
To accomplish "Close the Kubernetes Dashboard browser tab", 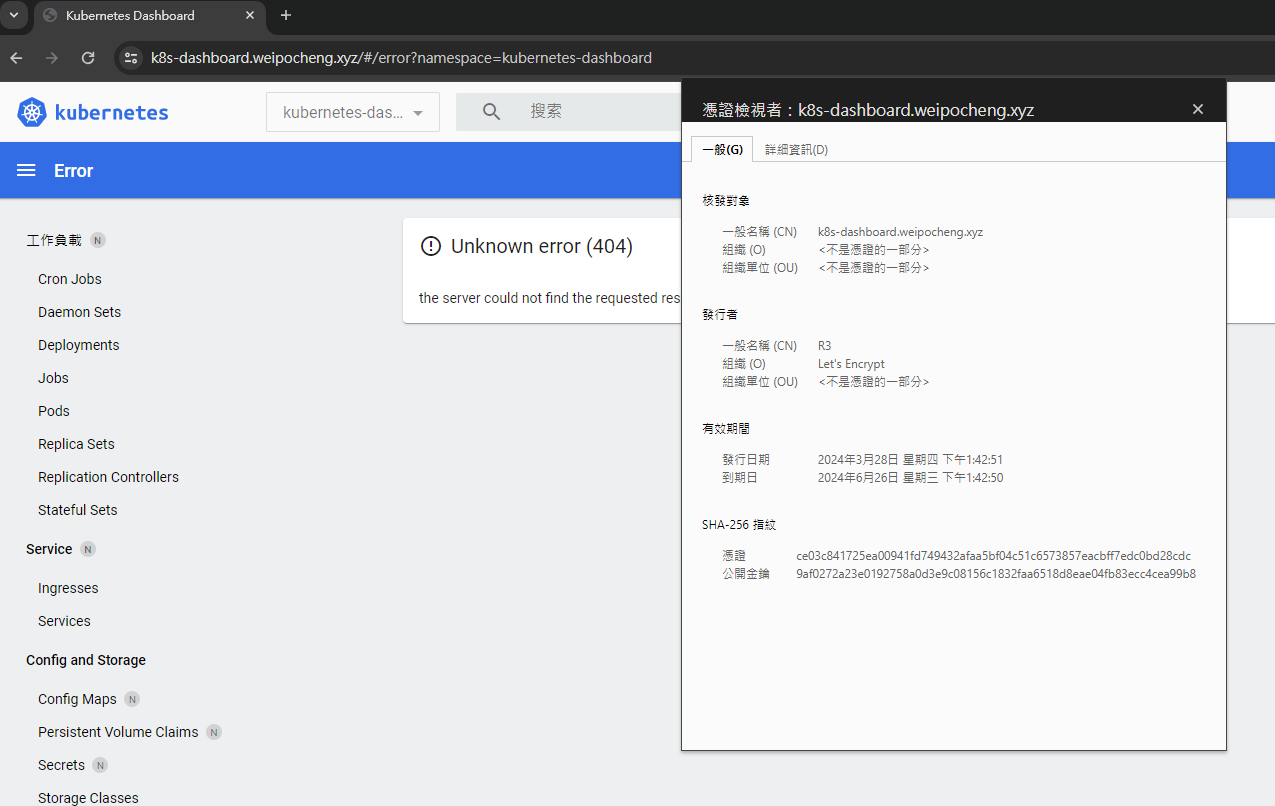I will (250, 15).
